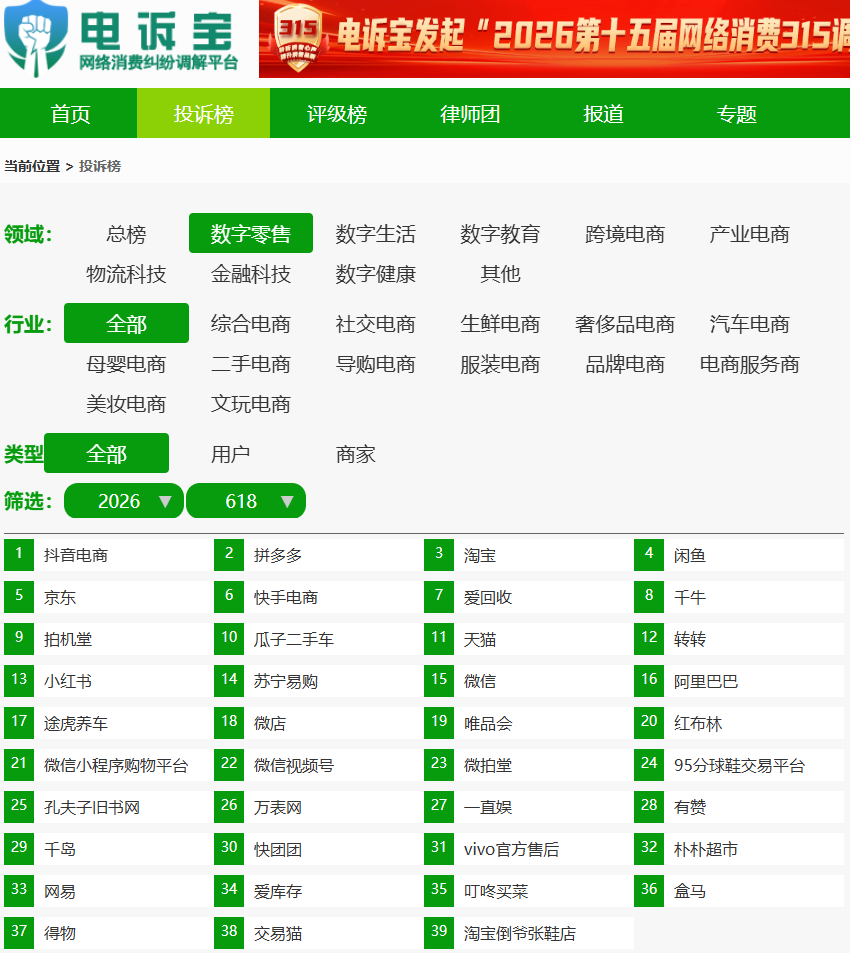Filter industry by 品牌电商
This screenshot has height=953, width=850.
[x=625, y=363]
